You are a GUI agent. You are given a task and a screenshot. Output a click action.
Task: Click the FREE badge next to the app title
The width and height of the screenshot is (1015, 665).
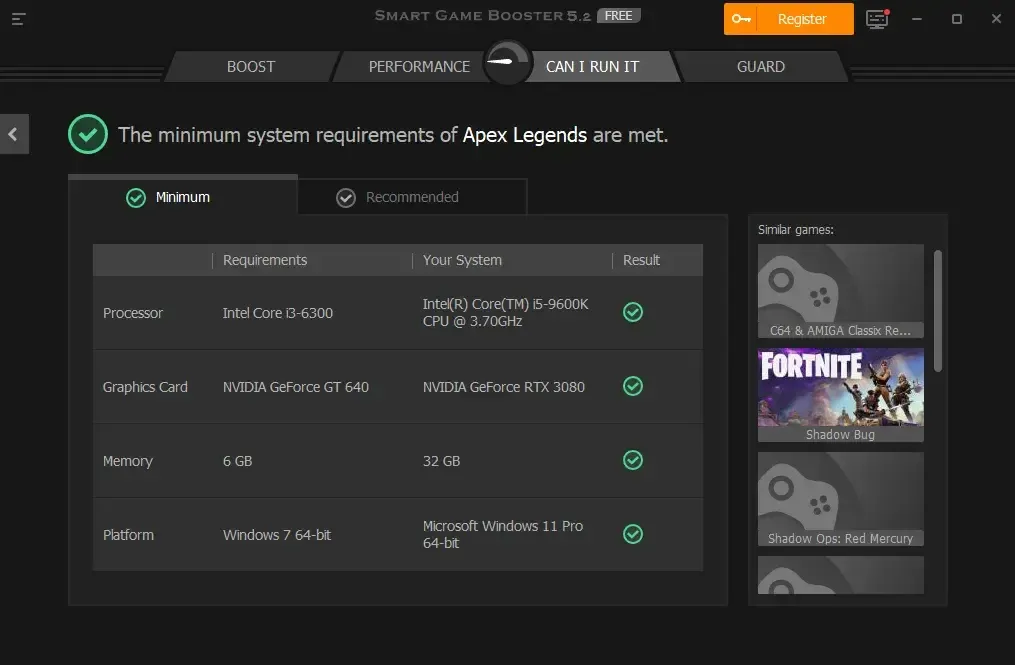click(x=618, y=15)
